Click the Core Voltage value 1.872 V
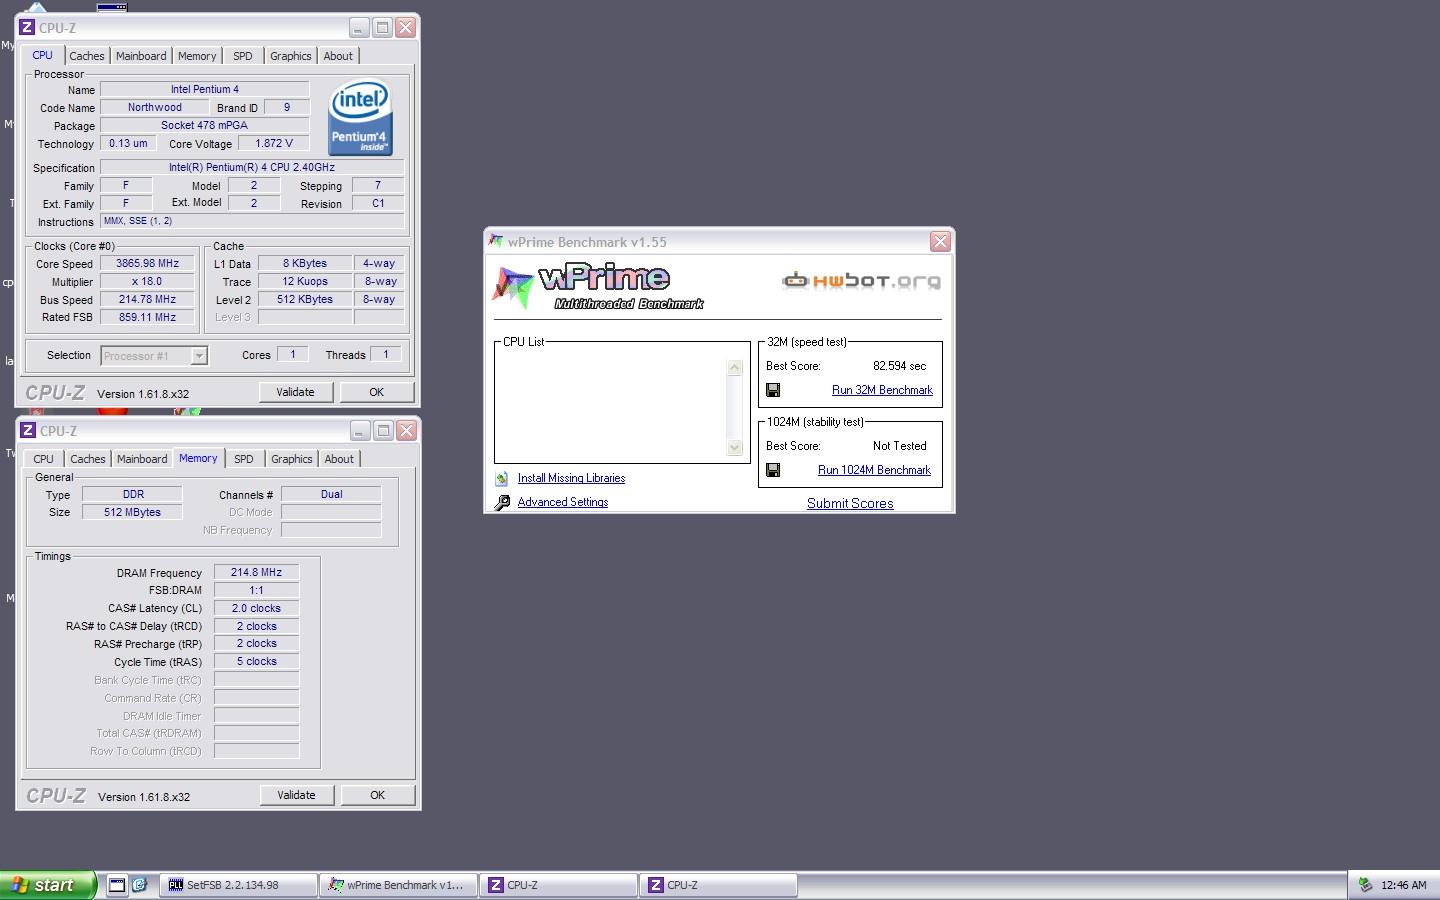Screen dimensions: 1440x900 tap(274, 143)
